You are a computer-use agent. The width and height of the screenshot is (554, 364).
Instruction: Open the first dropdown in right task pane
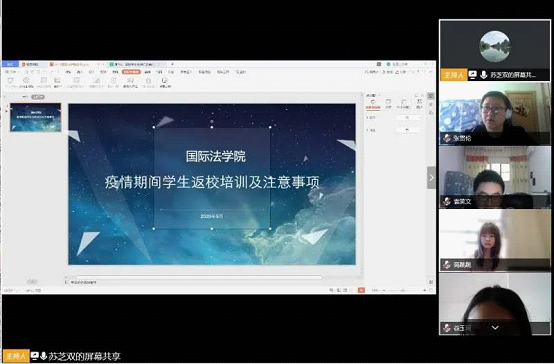point(408,118)
